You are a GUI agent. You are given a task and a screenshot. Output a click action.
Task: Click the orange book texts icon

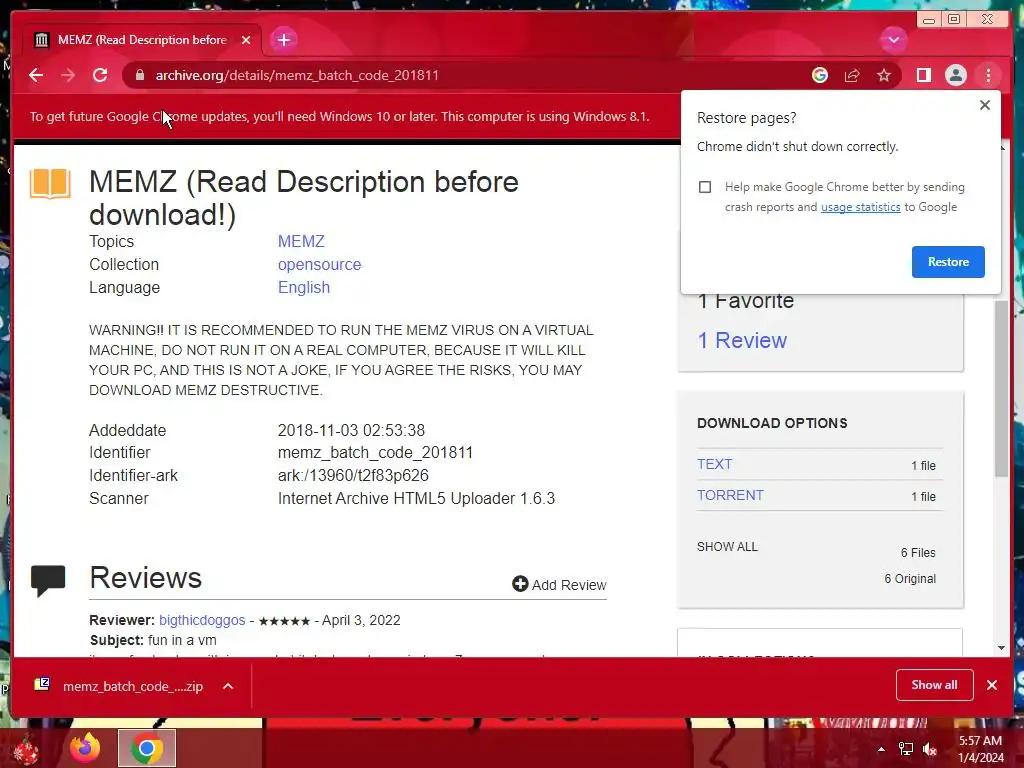pos(50,184)
